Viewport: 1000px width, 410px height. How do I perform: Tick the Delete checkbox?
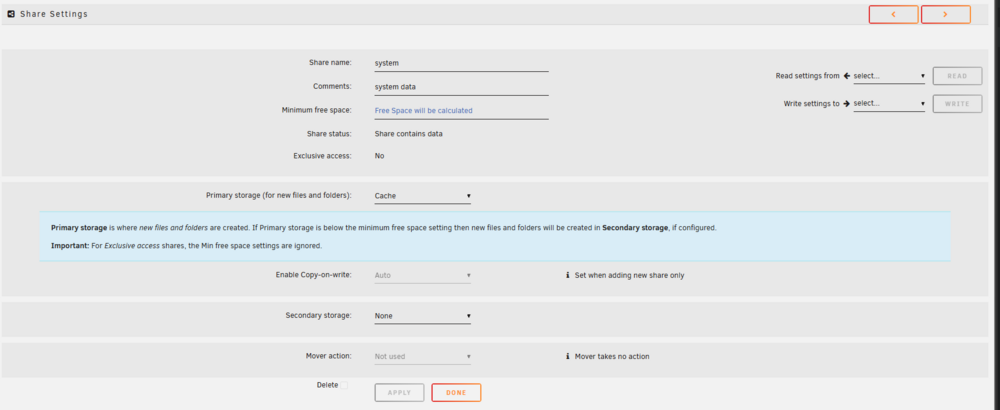(x=344, y=385)
